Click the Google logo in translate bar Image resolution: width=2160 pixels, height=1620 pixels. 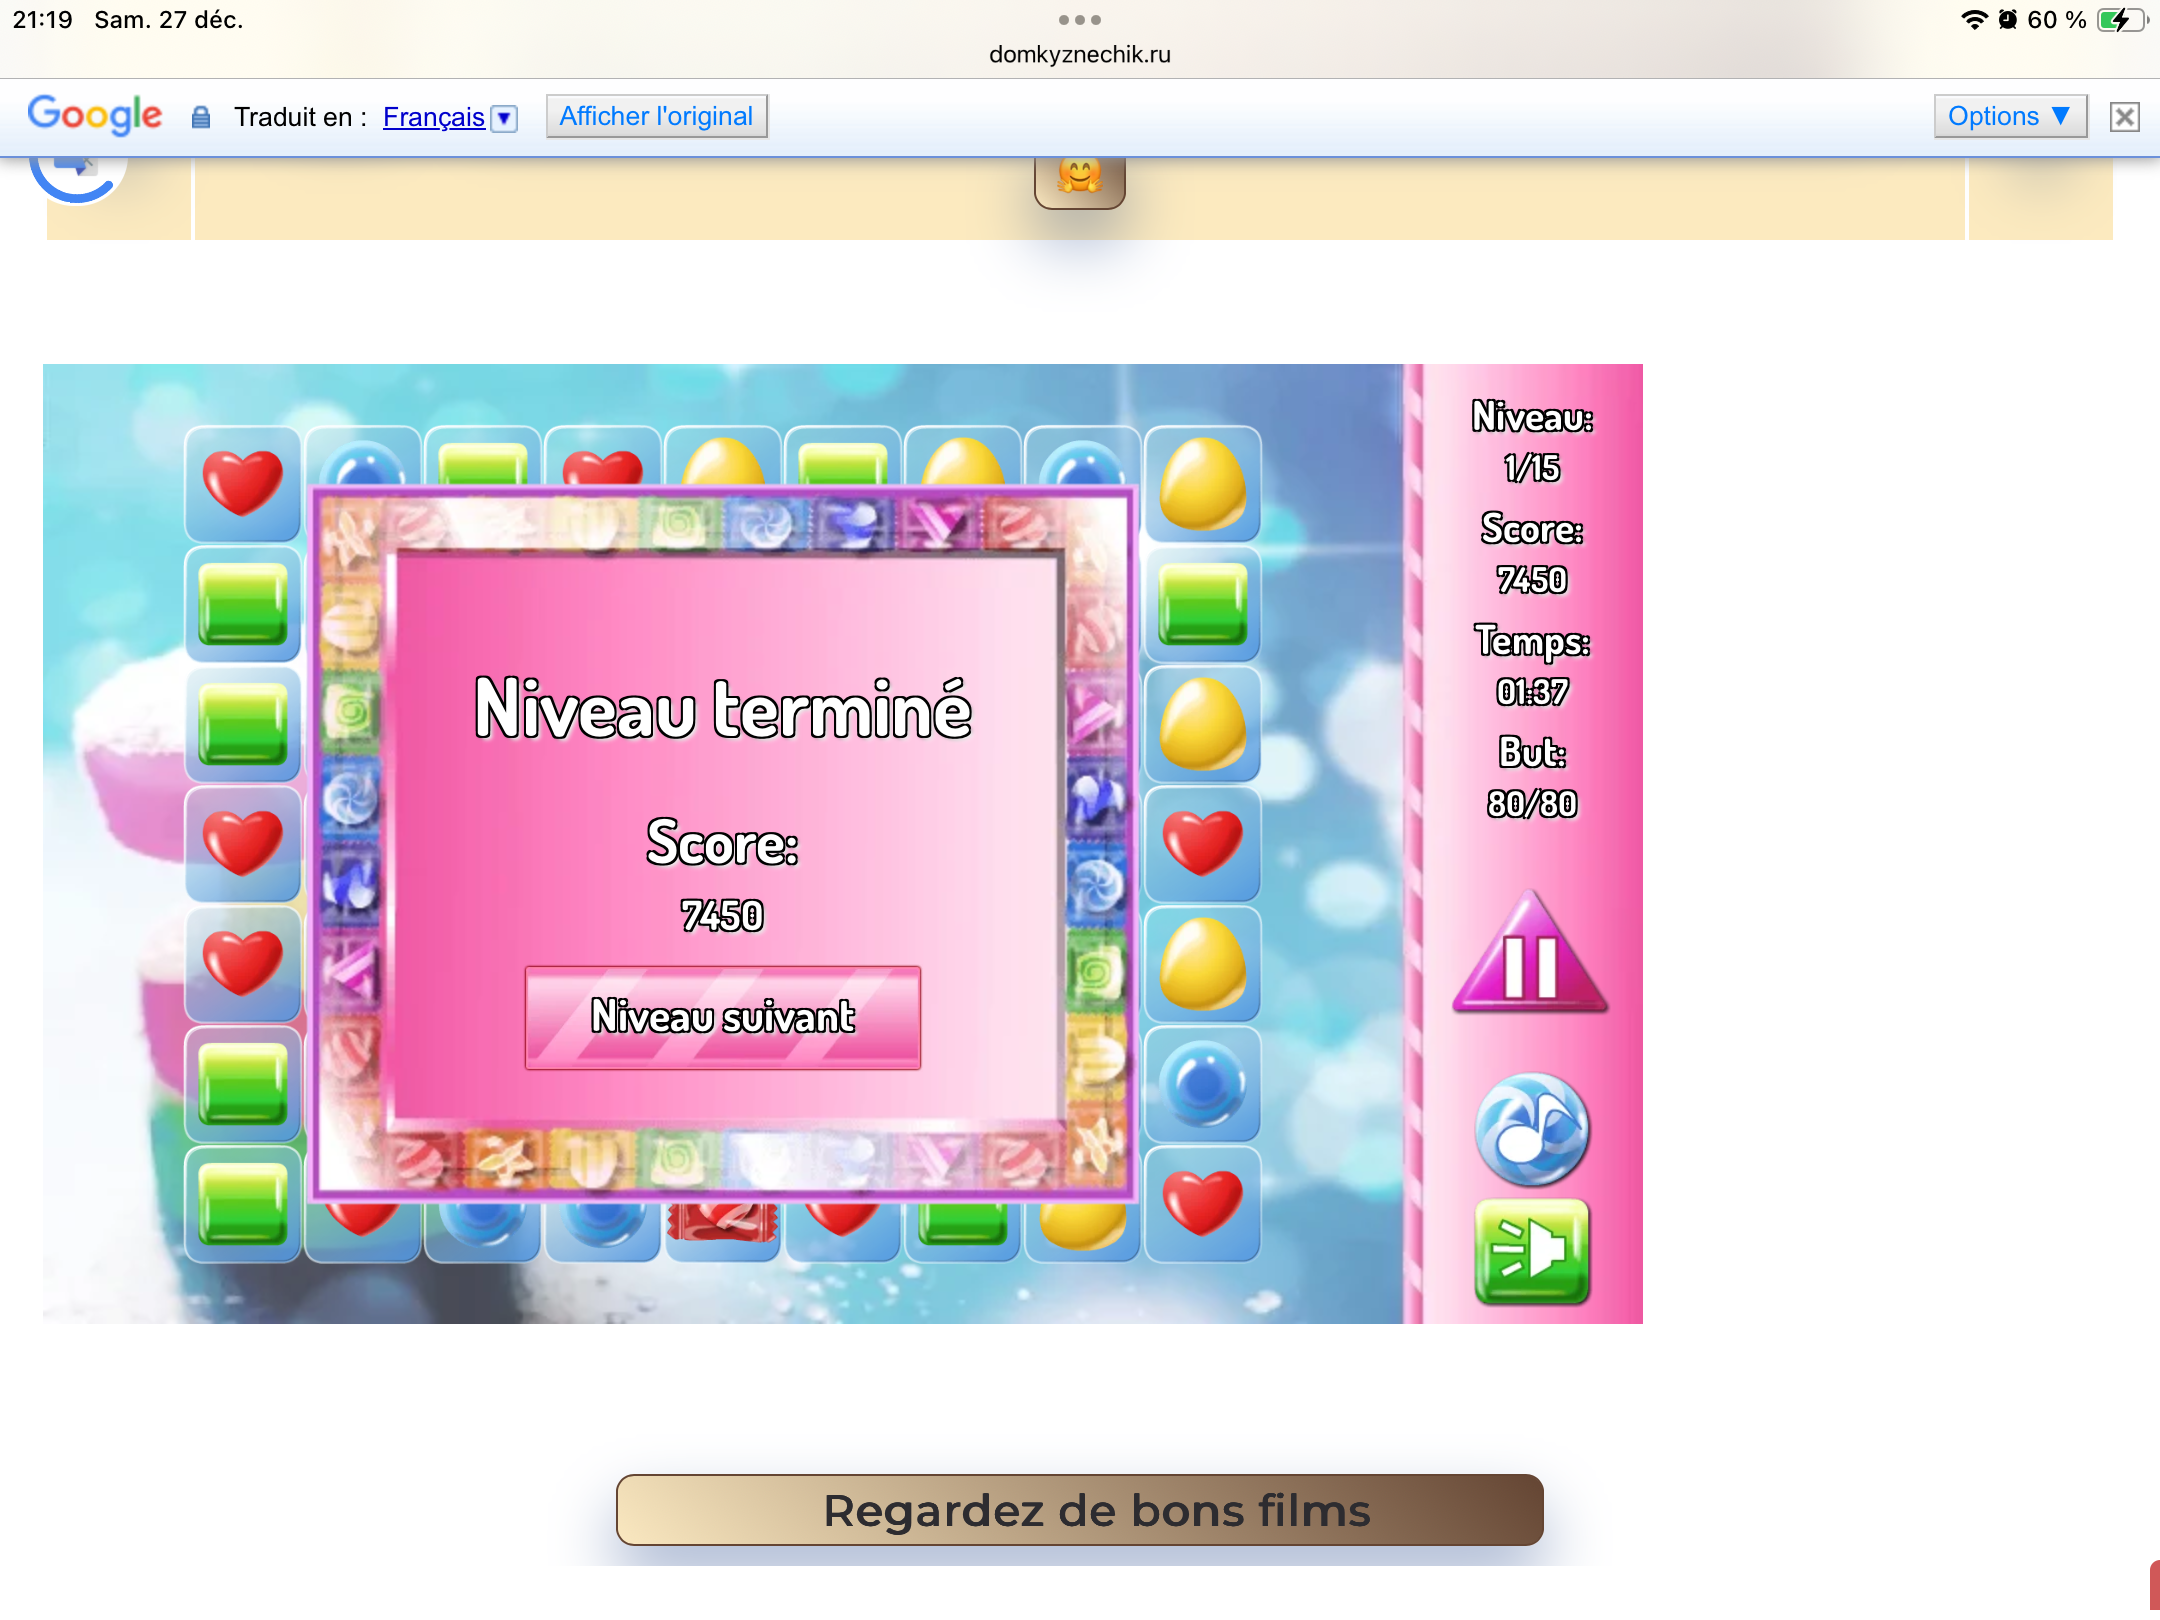click(94, 115)
